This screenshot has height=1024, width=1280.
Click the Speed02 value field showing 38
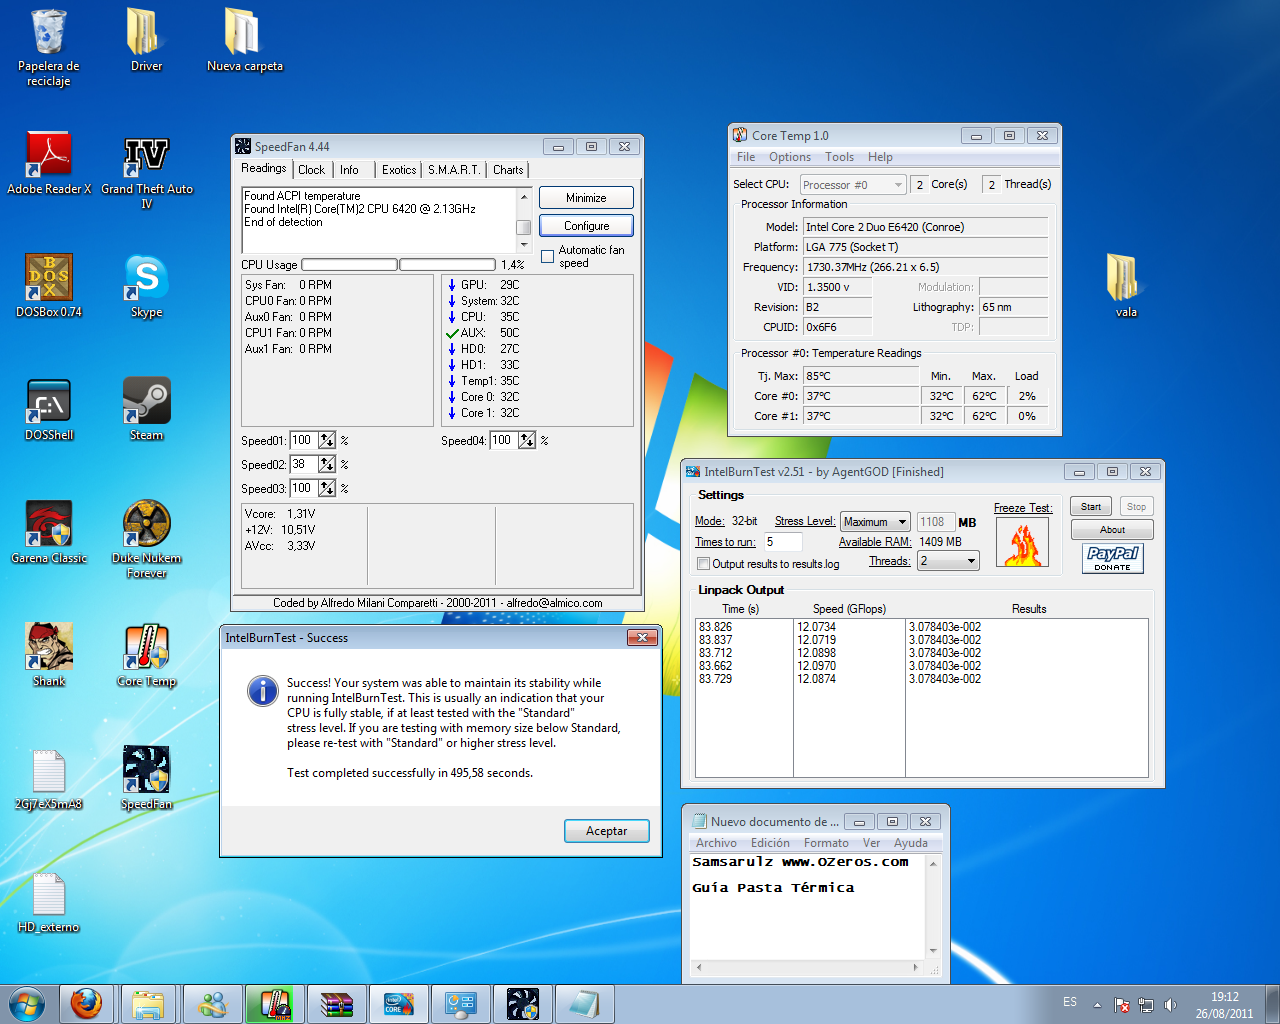coord(304,464)
